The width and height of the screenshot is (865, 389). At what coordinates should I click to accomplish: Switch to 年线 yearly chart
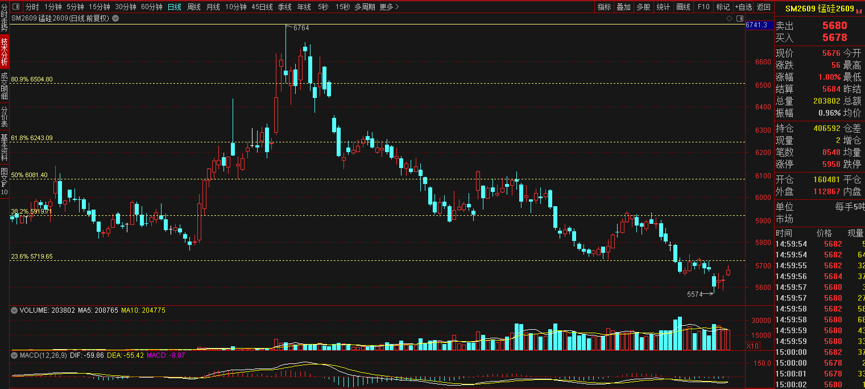(x=304, y=7)
